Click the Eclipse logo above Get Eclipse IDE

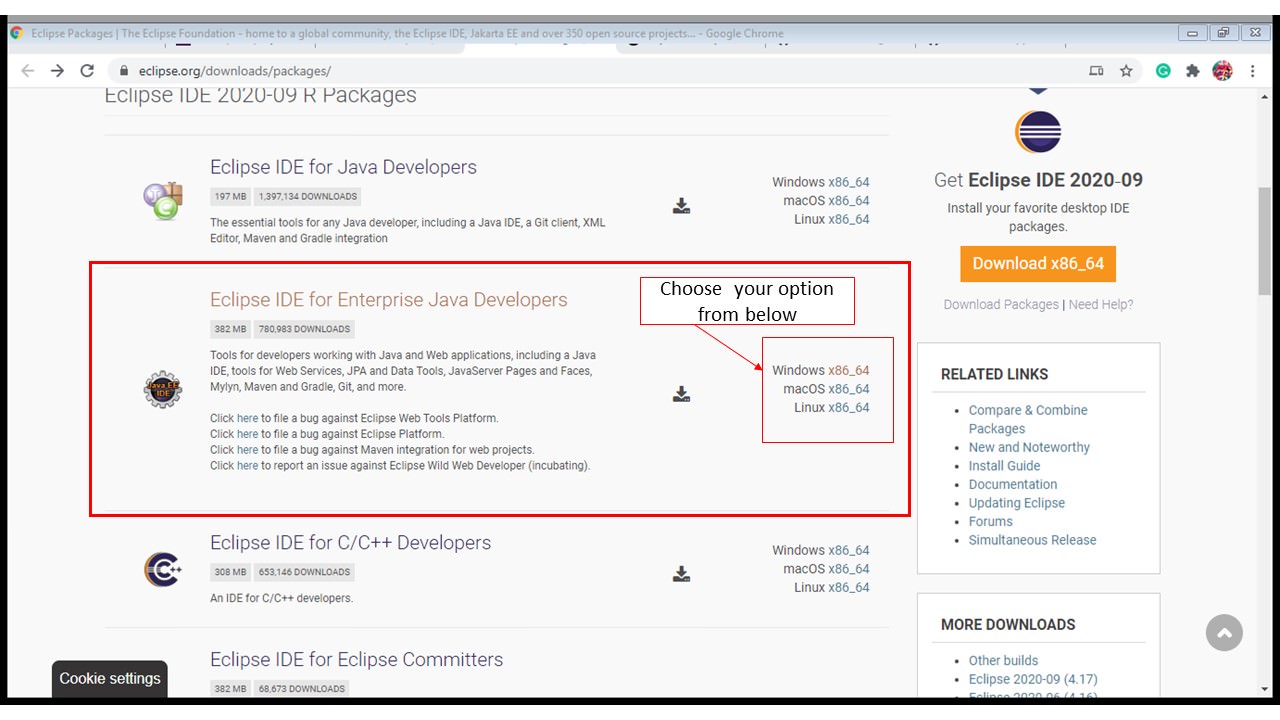1038,132
